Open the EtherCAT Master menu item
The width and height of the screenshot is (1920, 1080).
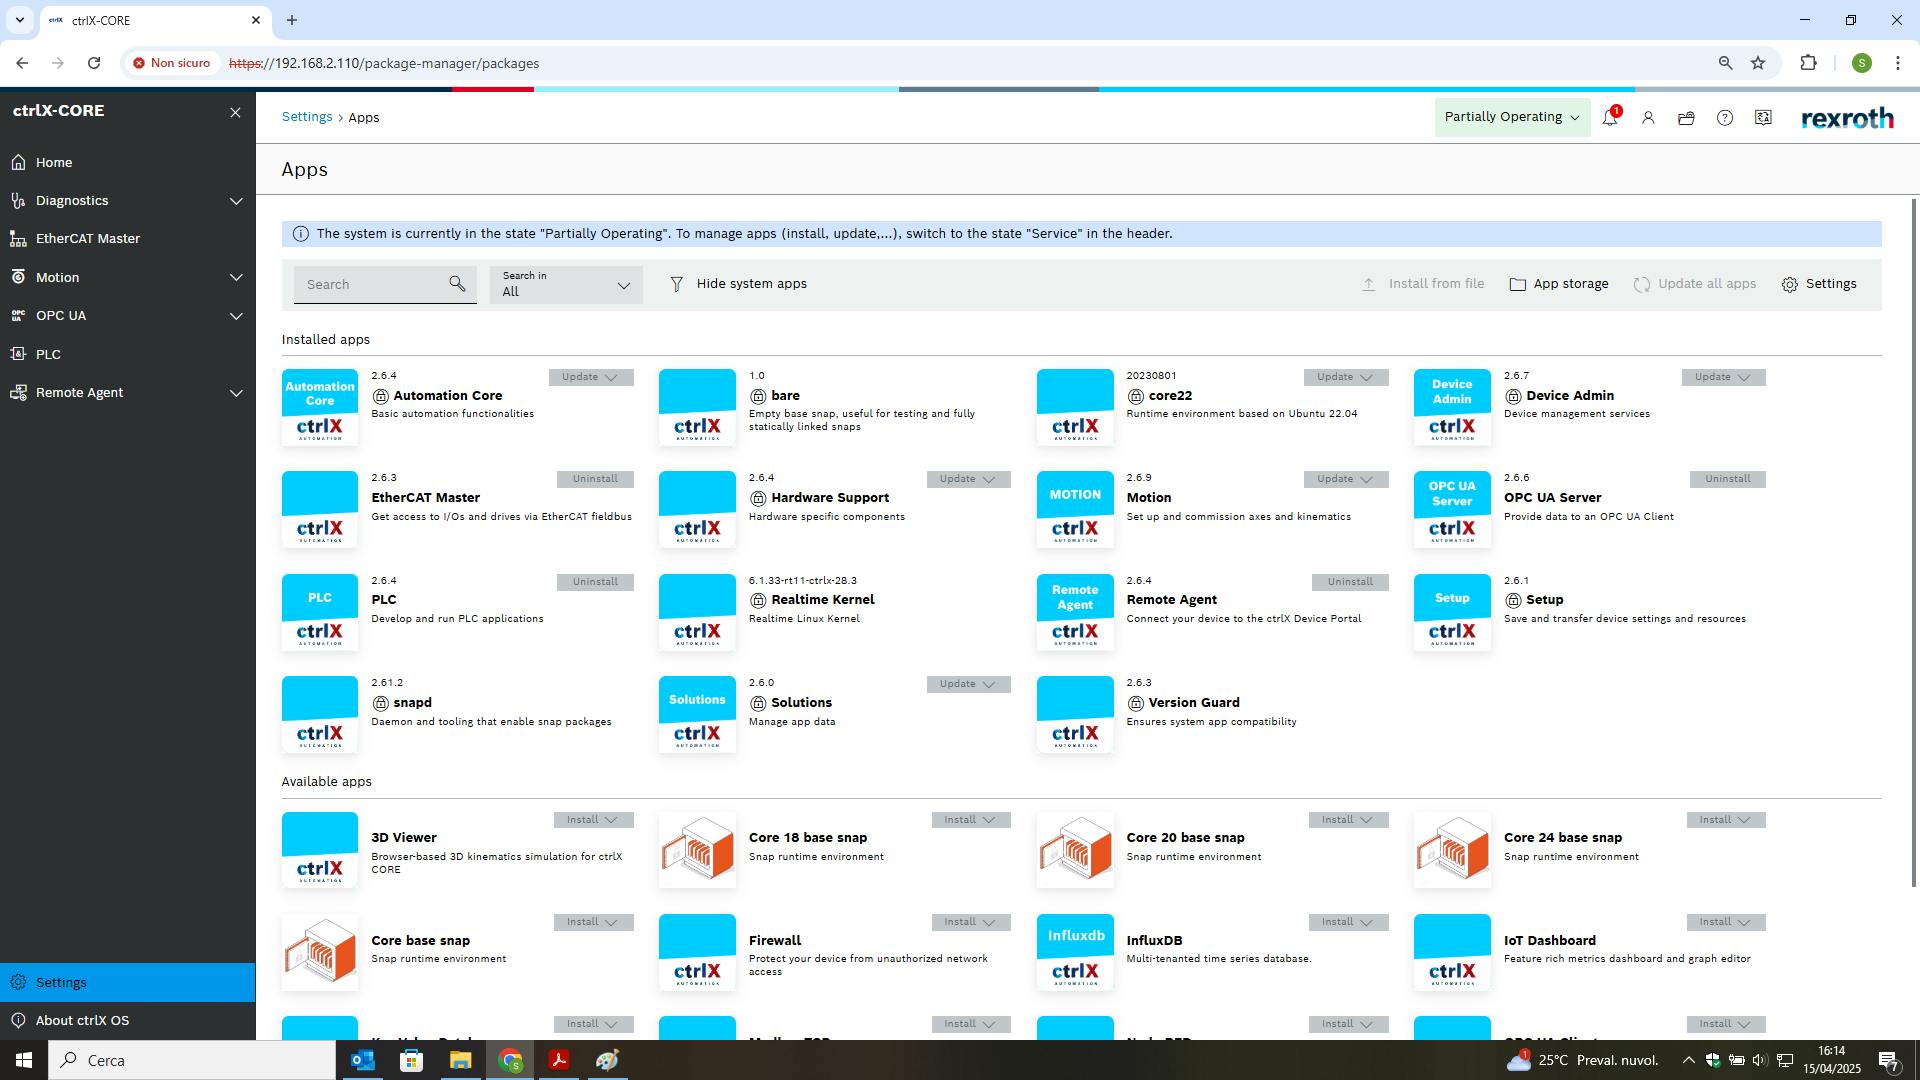pos(88,238)
